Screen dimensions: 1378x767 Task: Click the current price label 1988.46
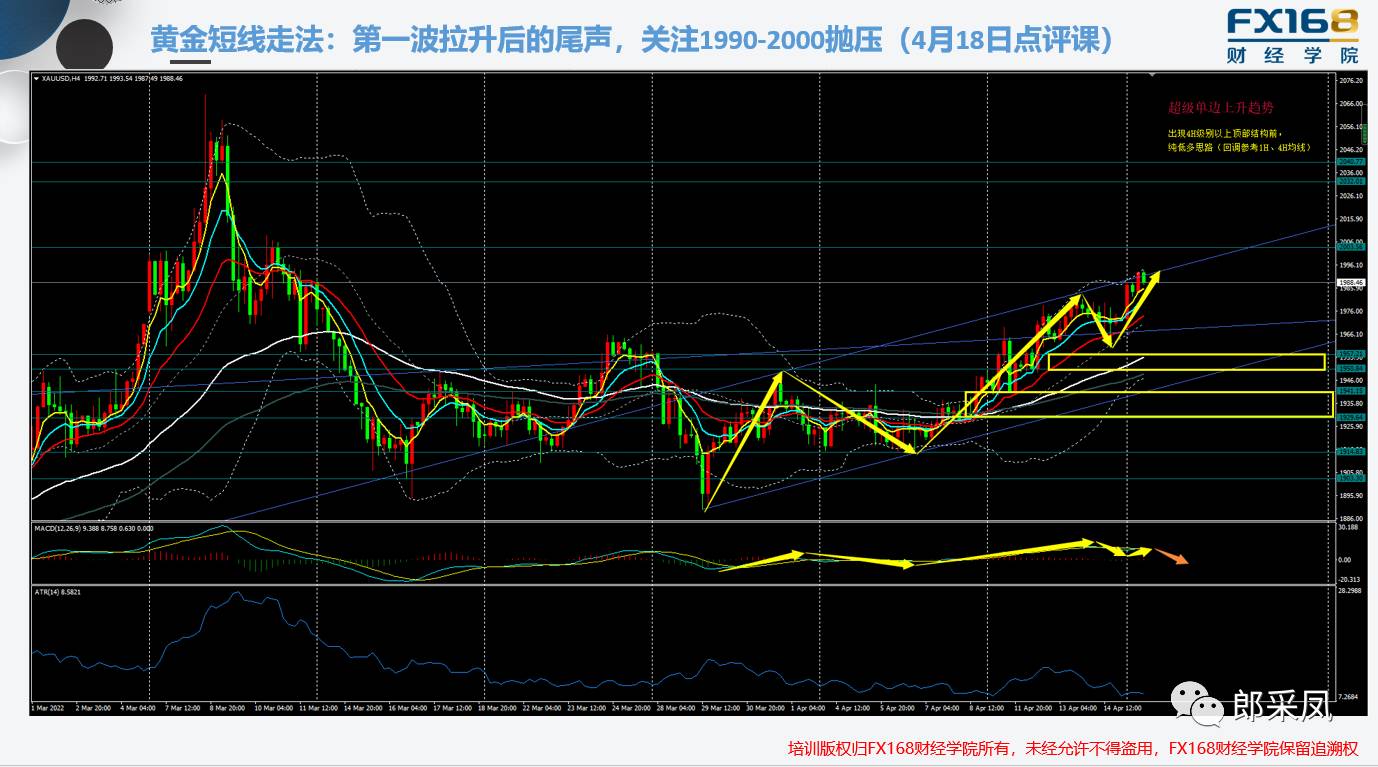(x=1350, y=283)
